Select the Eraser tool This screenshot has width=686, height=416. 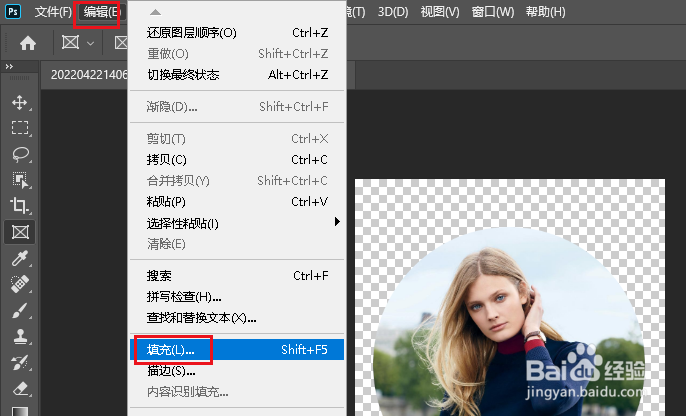pyautogui.click(x=20, y=388)
